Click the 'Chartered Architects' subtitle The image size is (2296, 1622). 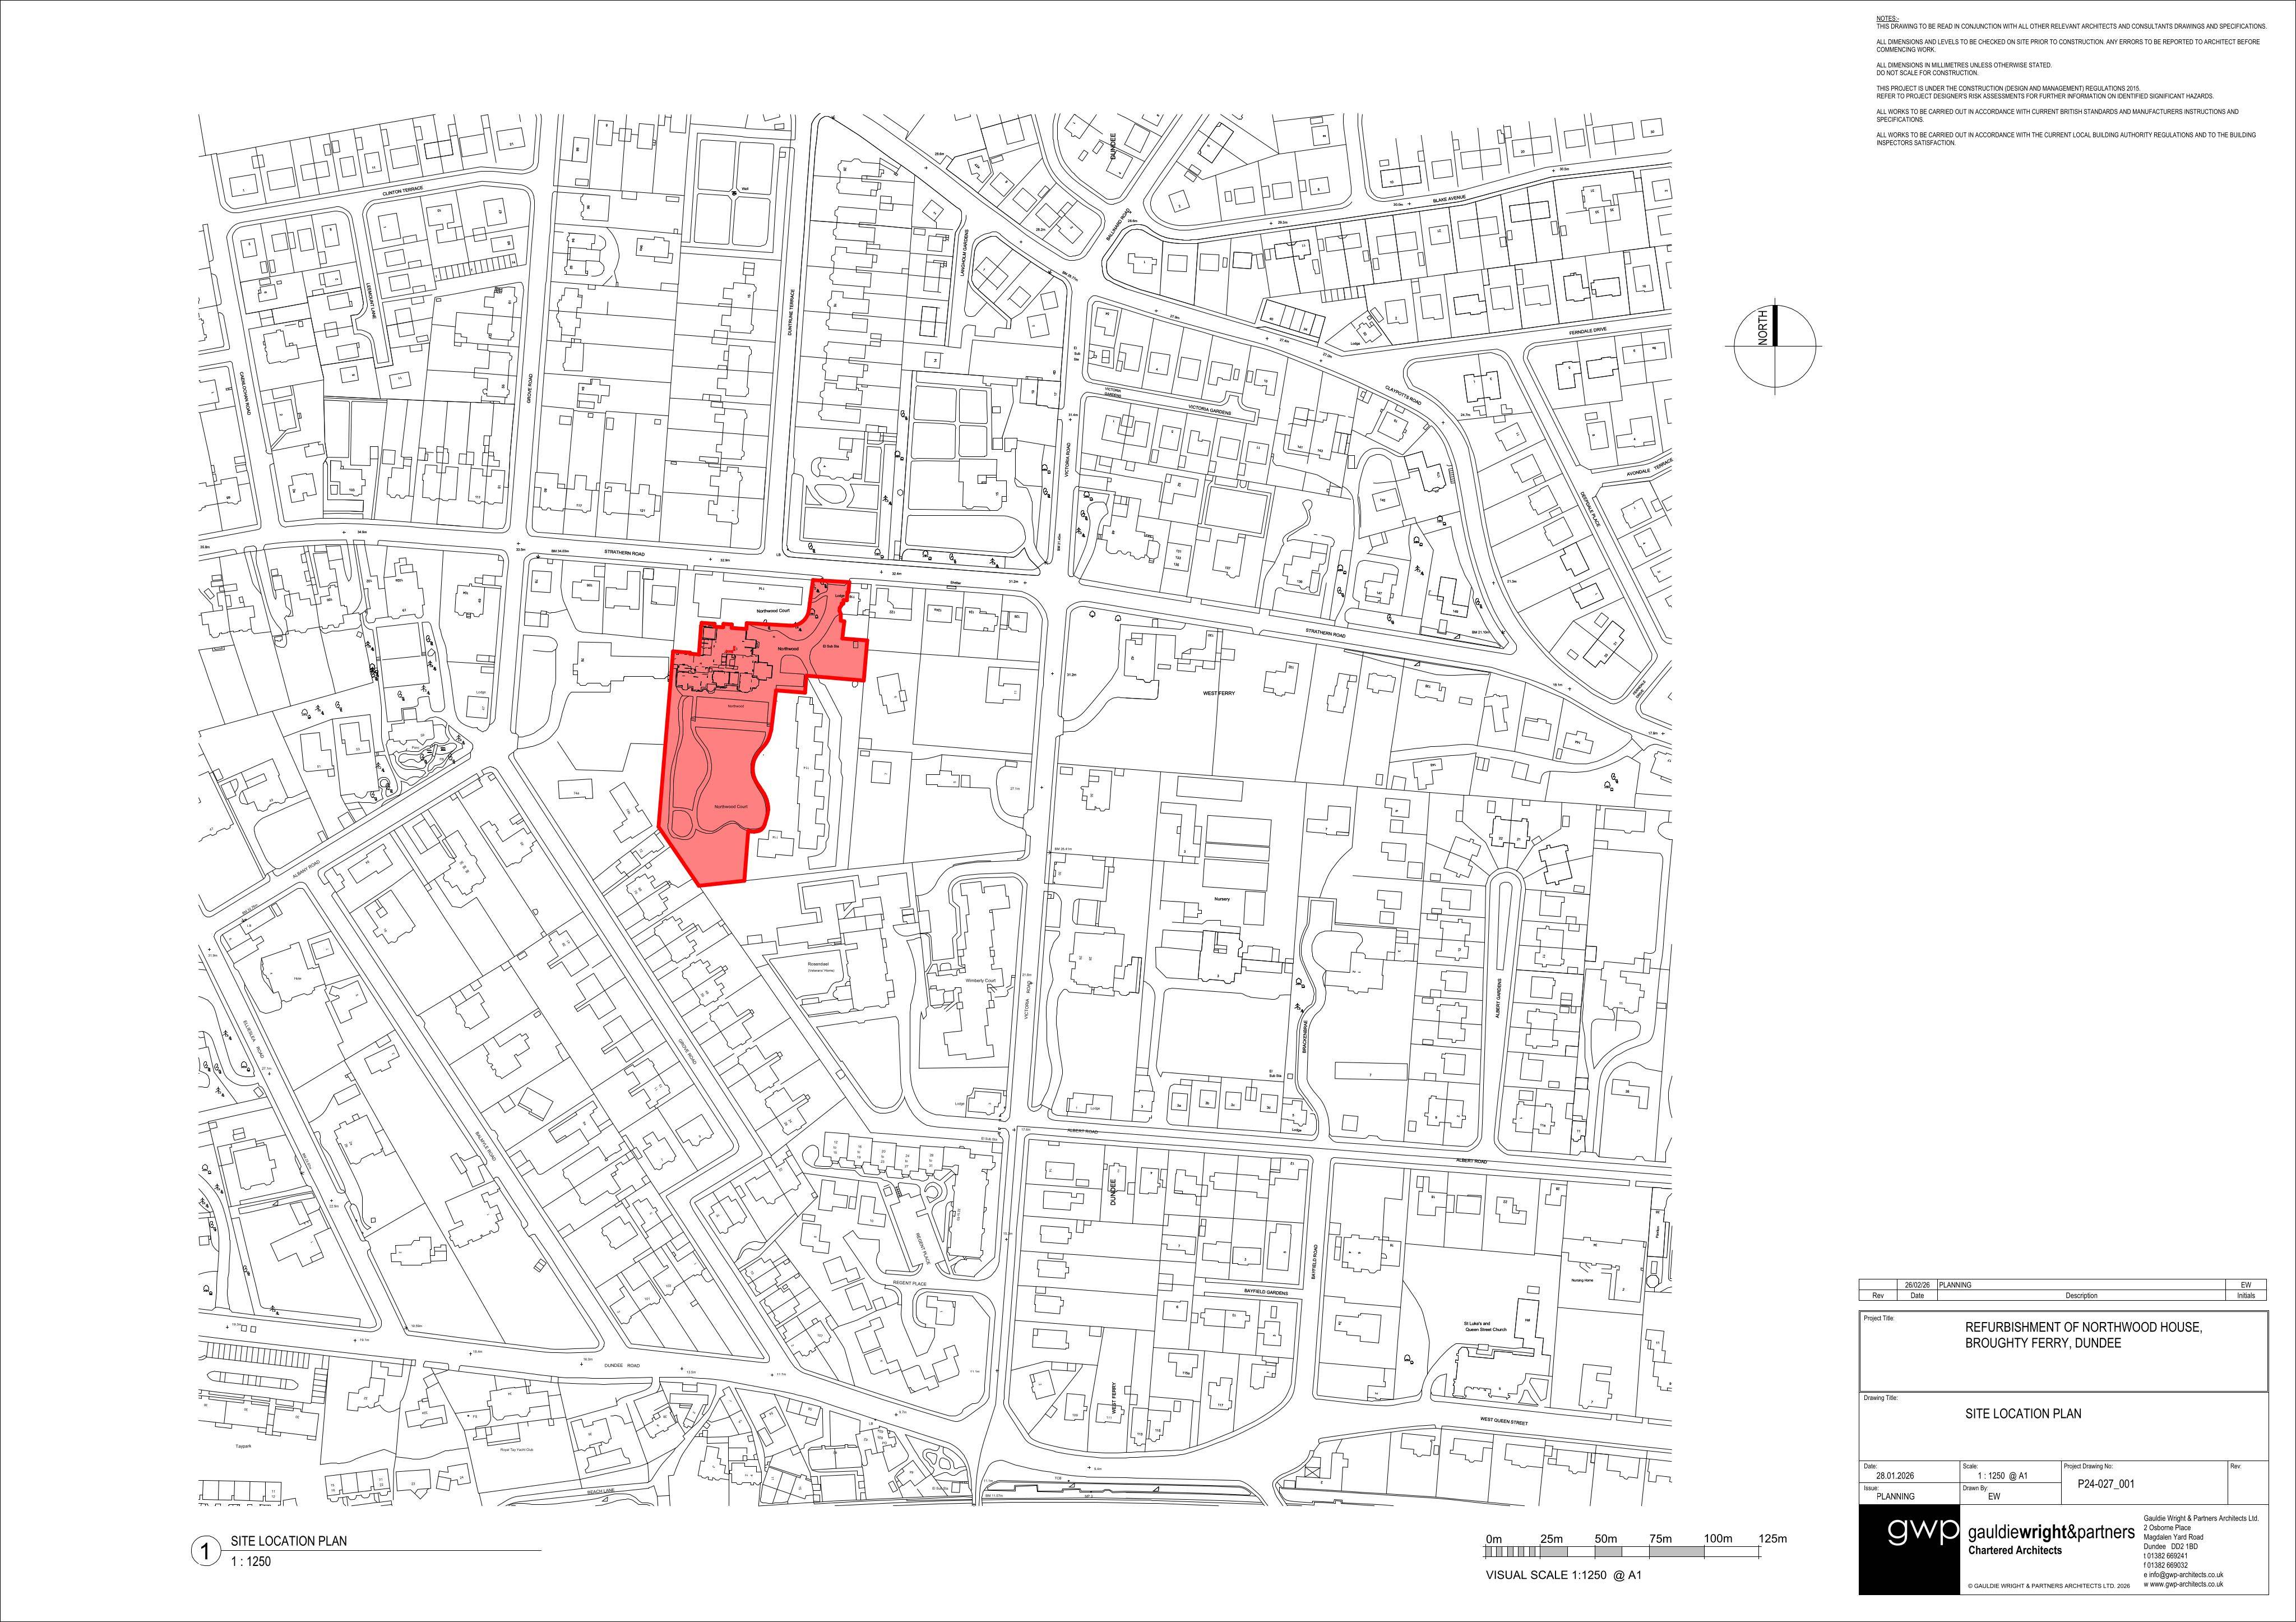coord(2015,1551)
